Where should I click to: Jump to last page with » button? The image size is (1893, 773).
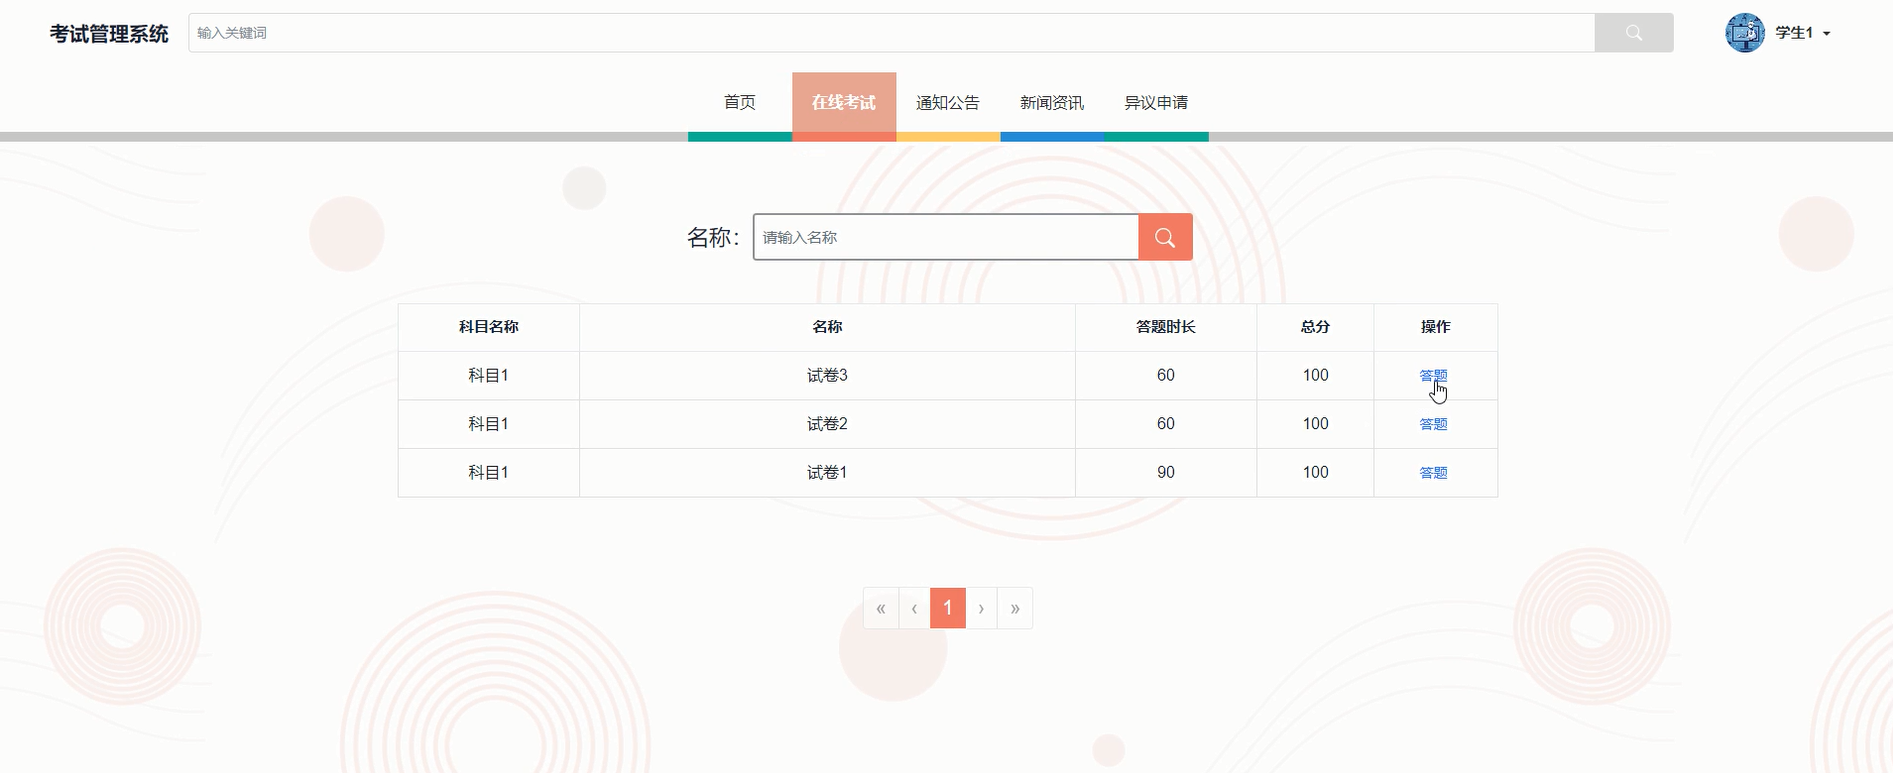1015,608
